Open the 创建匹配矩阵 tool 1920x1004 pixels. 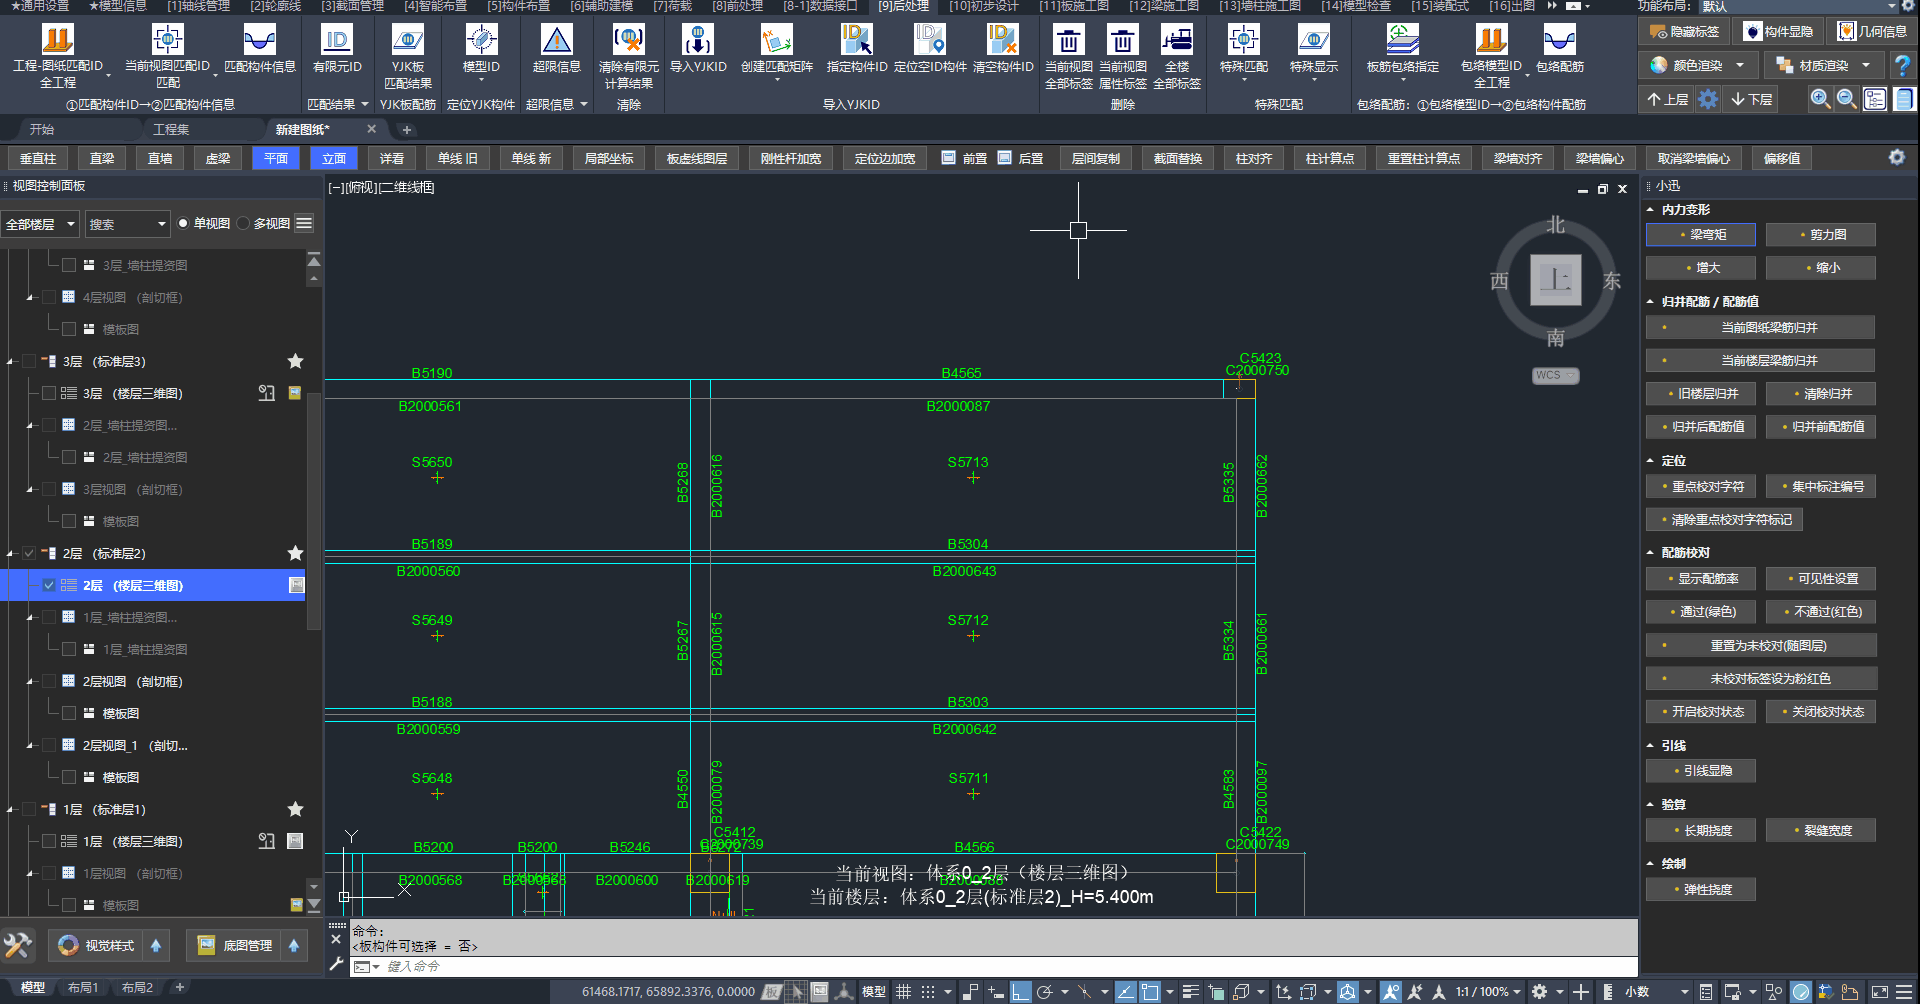(776, 41)
